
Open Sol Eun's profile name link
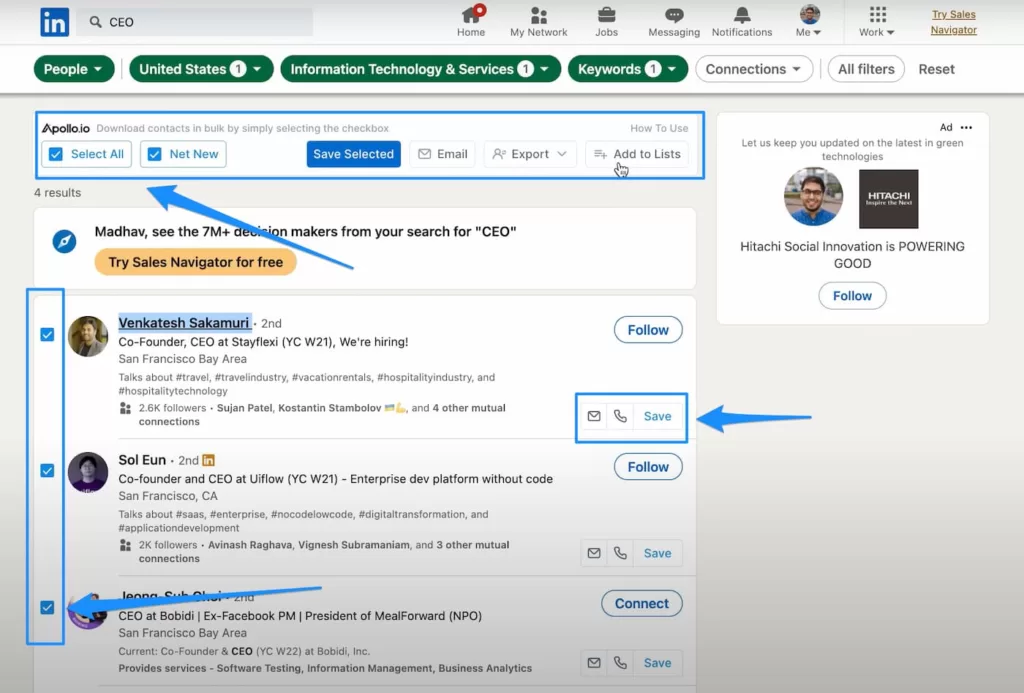click(x=142, y=460)
